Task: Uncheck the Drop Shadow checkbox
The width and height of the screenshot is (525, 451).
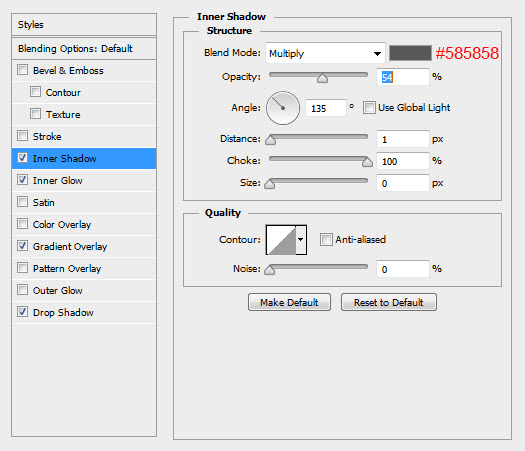Action: [x=22, y=312]
